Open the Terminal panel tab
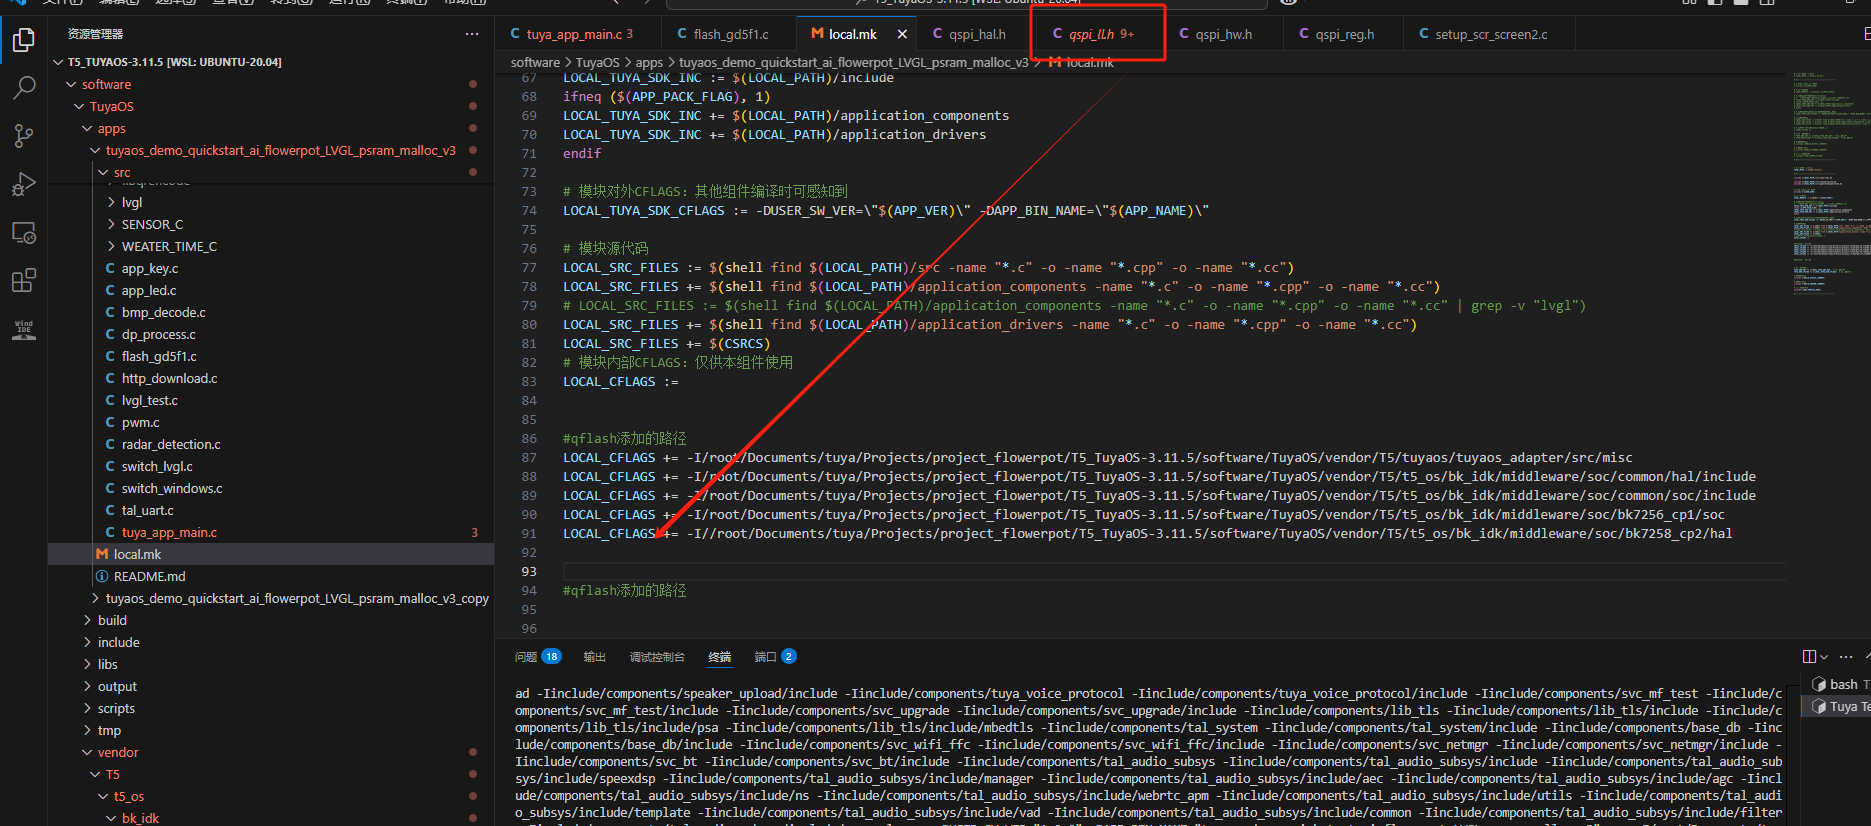 pyautogui.click(x=719, y=657)
